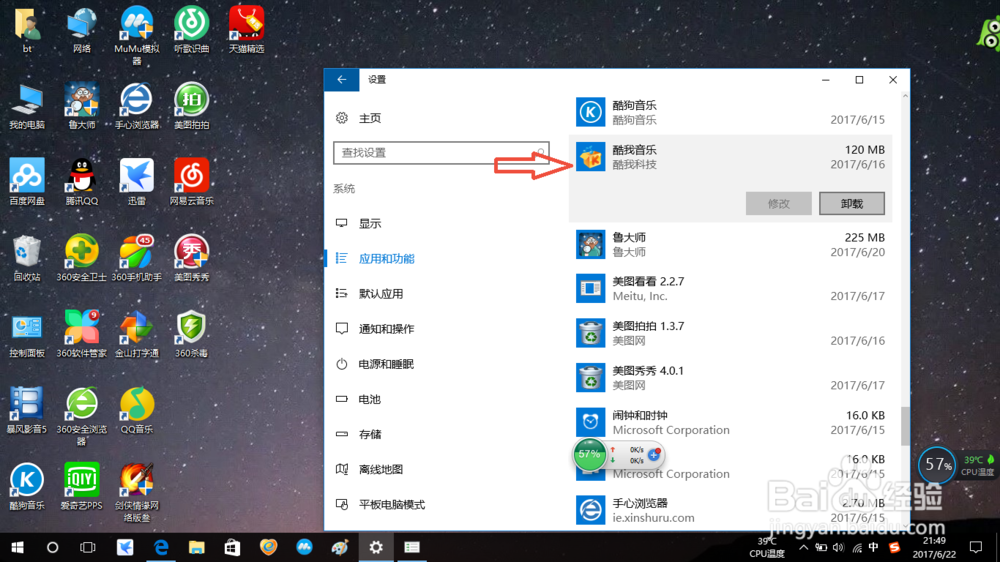
Task: Go back with the Settings back arrow
Action: [341, 80]
